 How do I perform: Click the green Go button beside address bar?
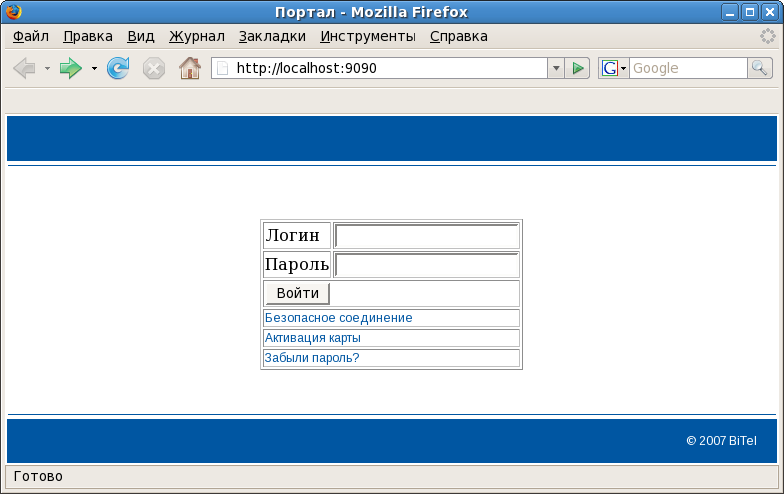[578, 68]
